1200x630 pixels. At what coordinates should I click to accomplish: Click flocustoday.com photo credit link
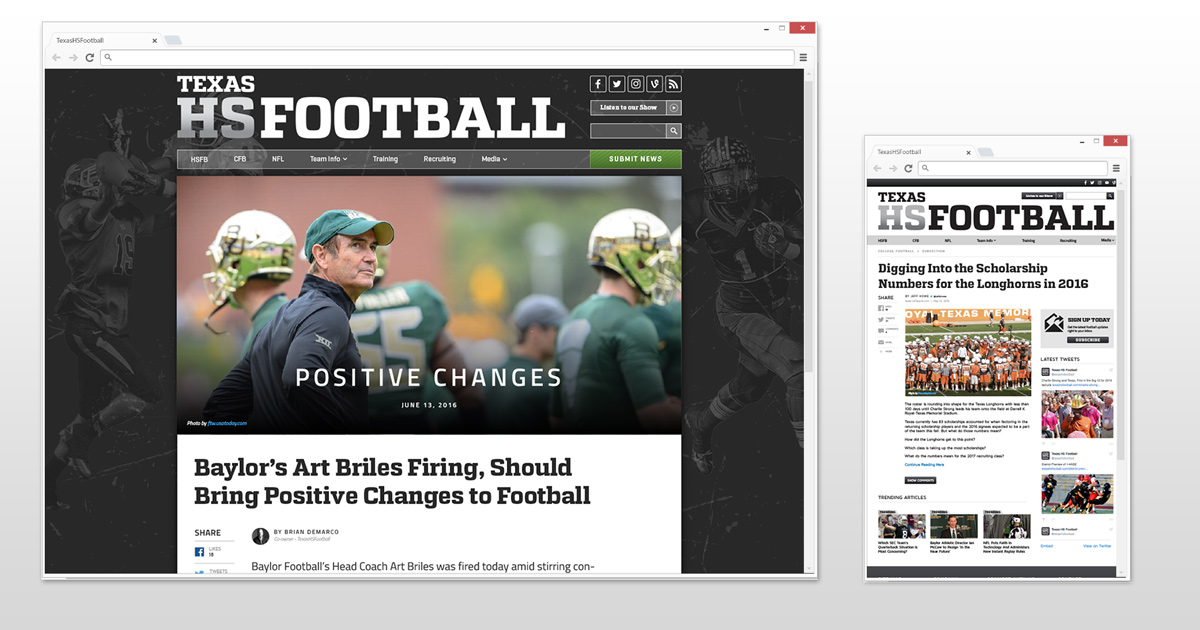pyautogui.click(x=227, y=423)
